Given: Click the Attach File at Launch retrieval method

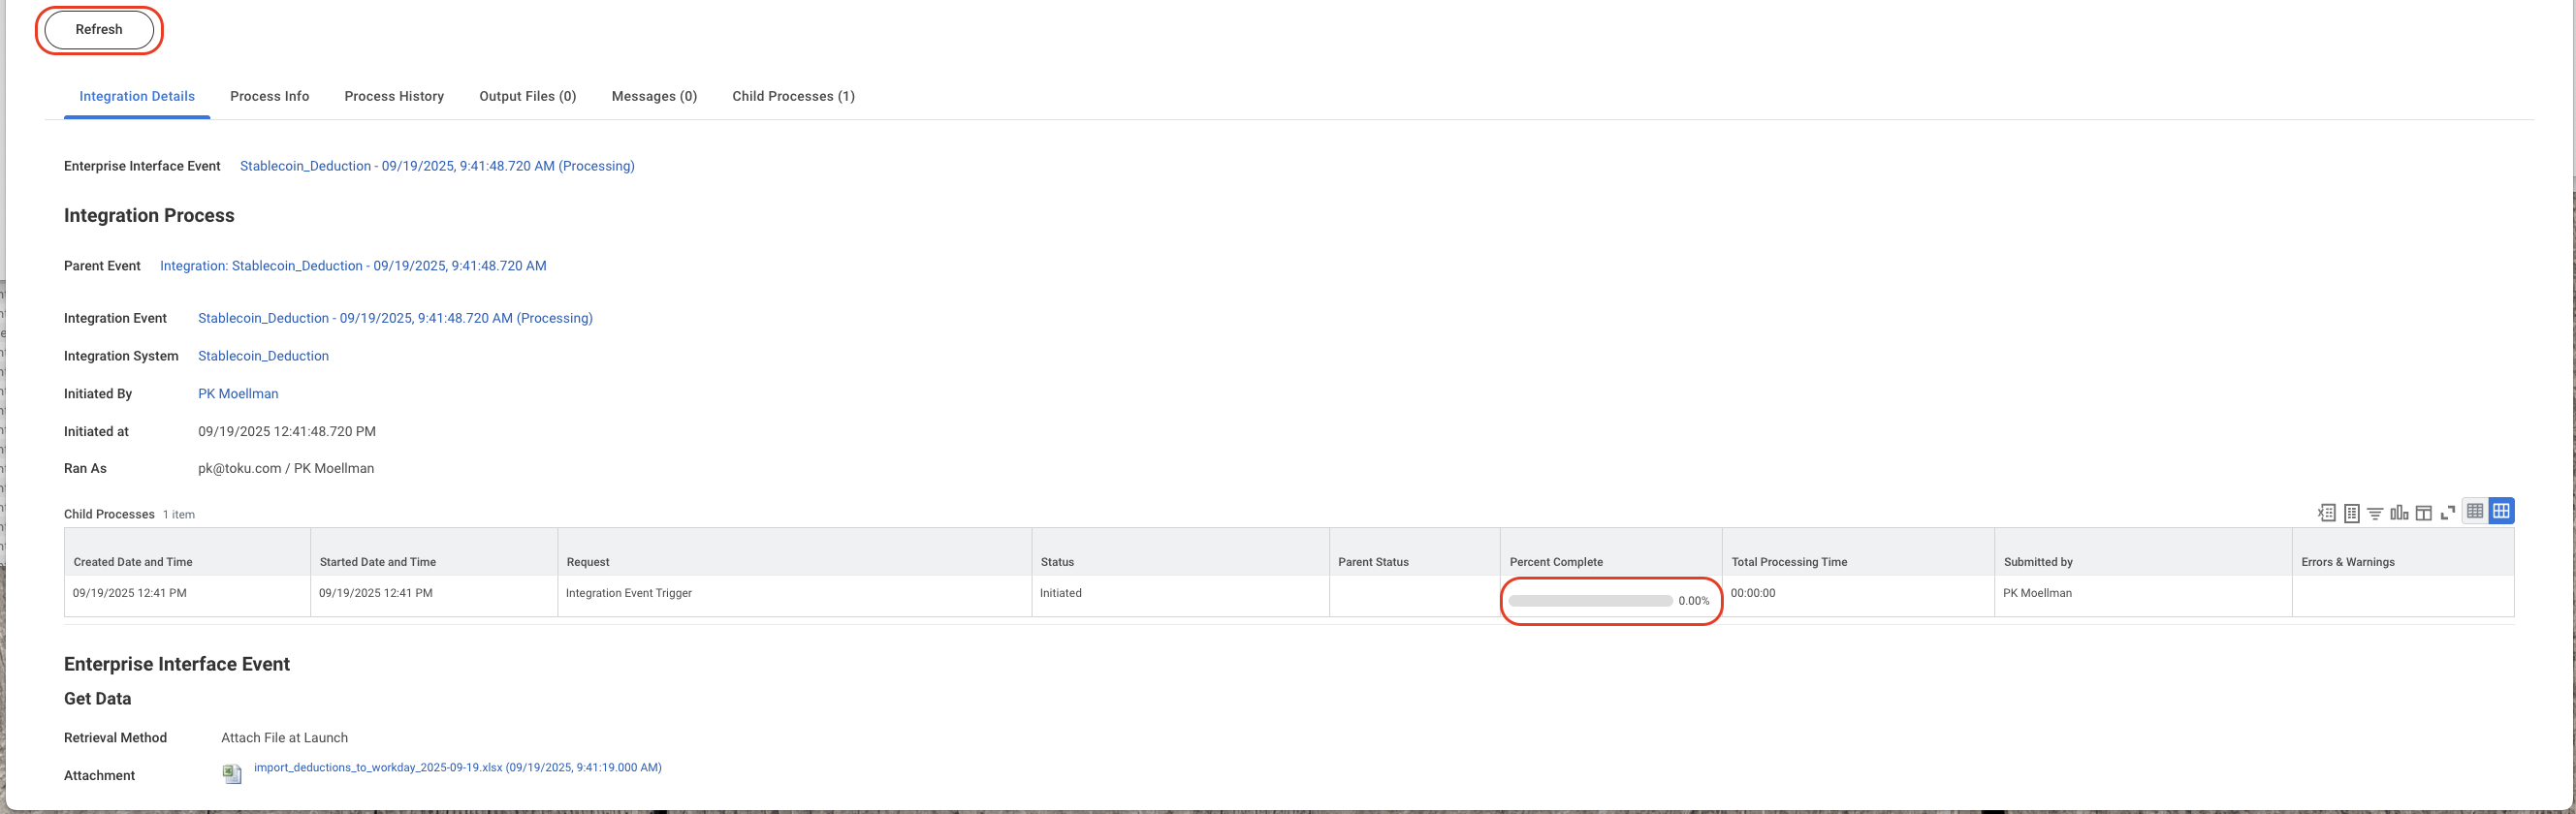Looking at the screenshot, I should tap(285, 738).
